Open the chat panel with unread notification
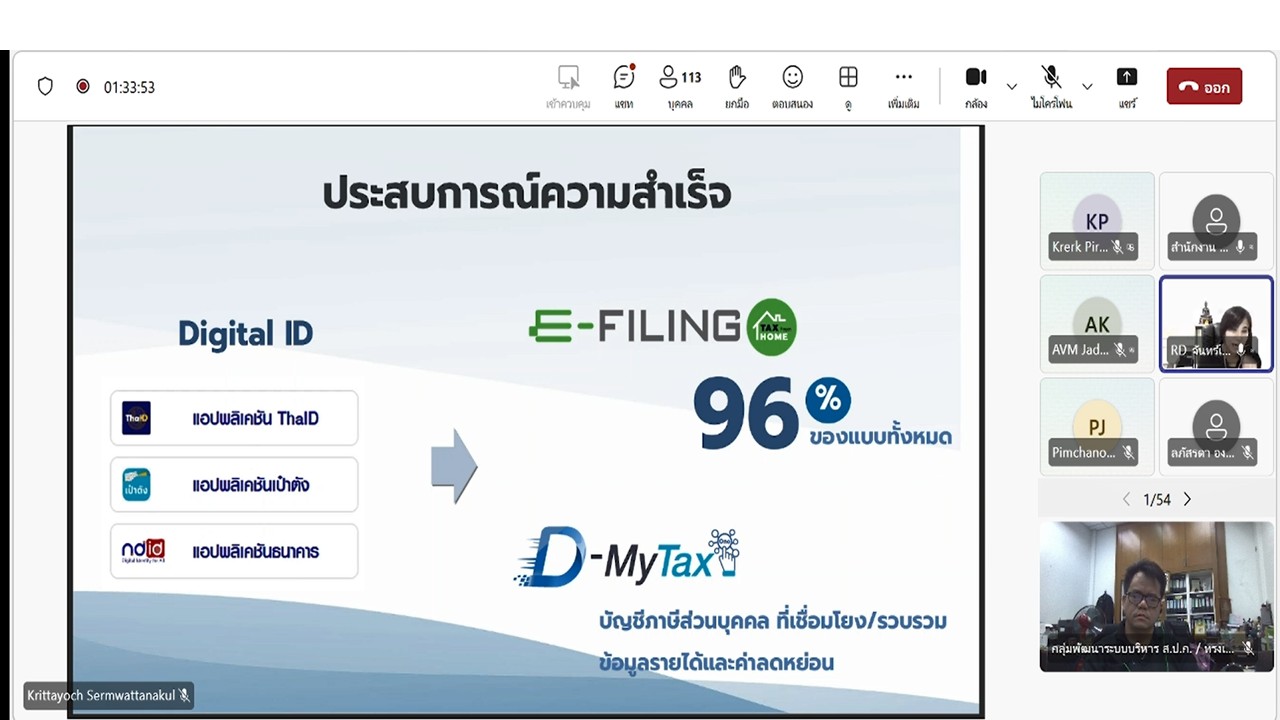 pyautogui.click(x=623, y=76)
